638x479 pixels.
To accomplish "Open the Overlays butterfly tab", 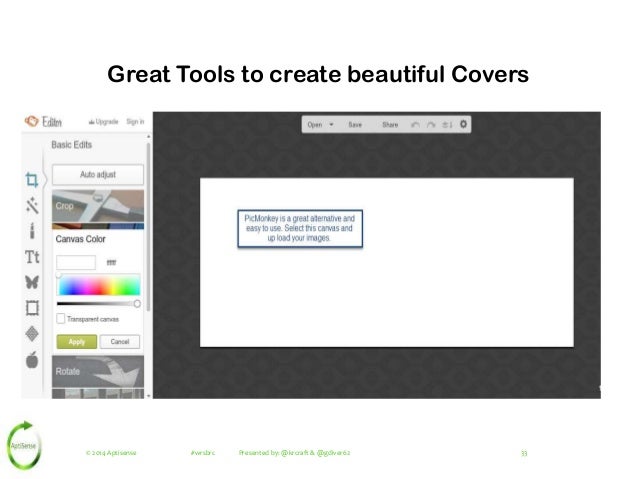I will coord(32,282).
